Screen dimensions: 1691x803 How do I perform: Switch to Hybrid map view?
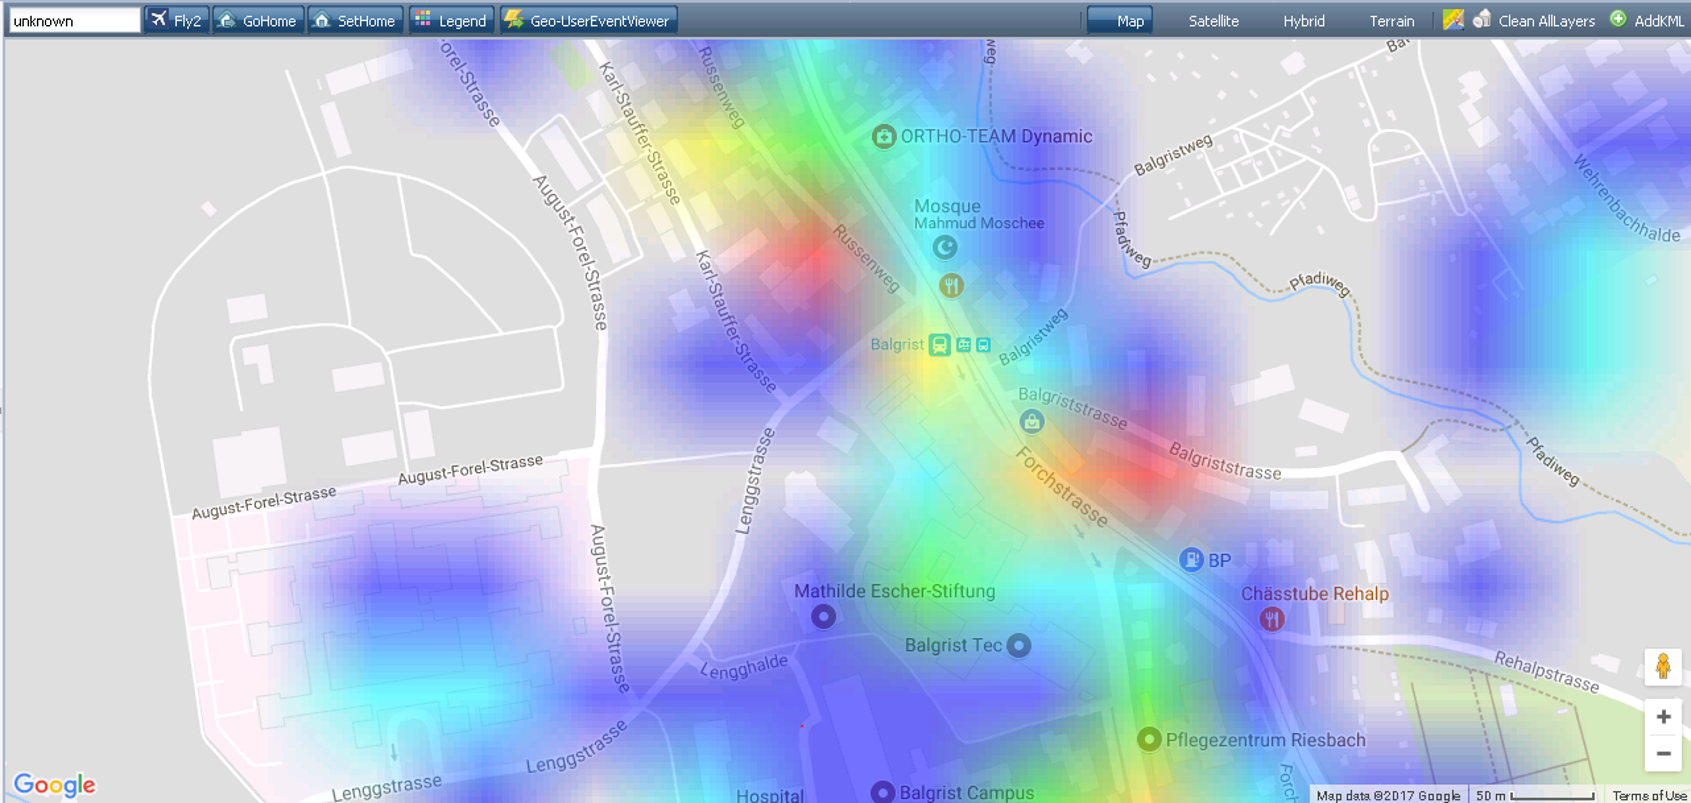click(x=1303, y=20)
